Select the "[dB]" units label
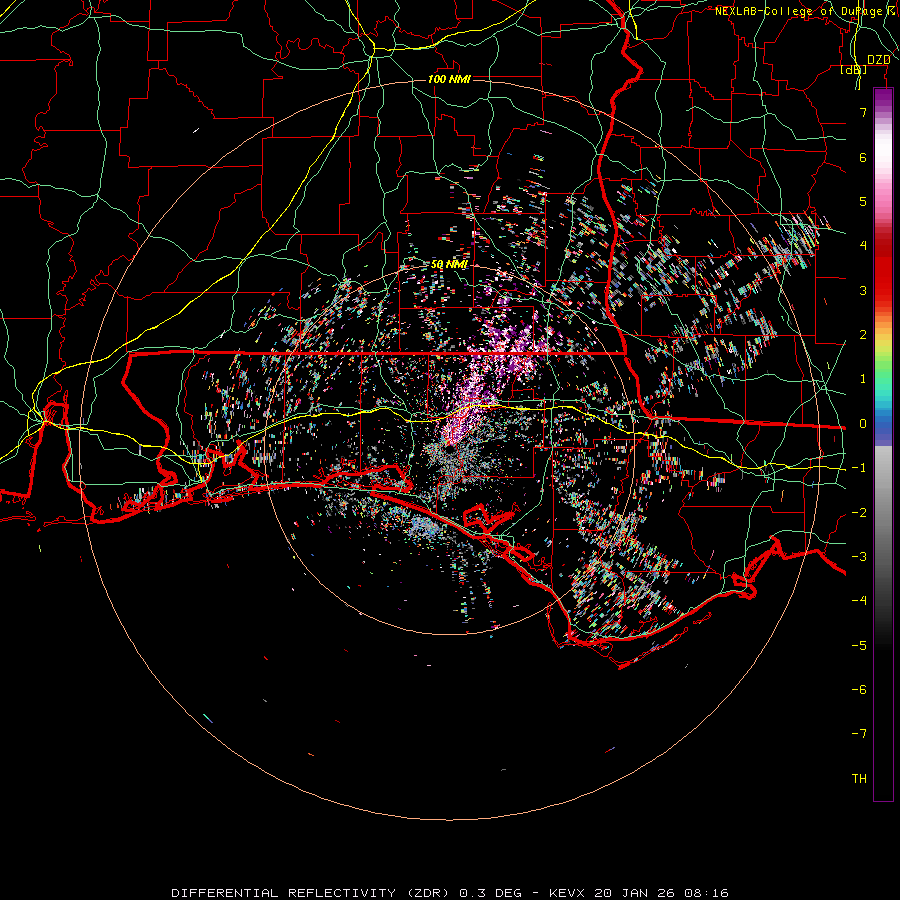 click(854, 70)
